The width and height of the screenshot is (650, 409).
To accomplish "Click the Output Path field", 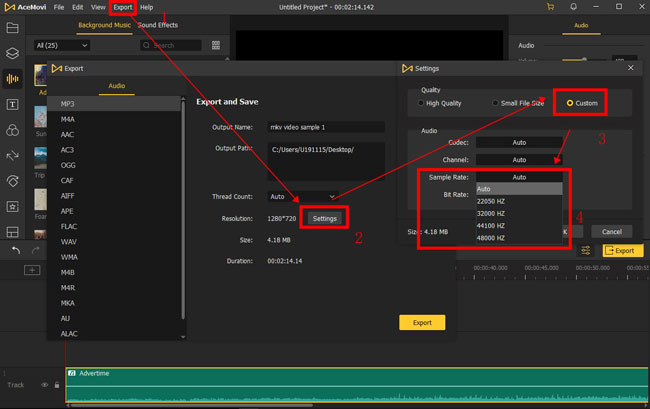I will pos(326,161).
